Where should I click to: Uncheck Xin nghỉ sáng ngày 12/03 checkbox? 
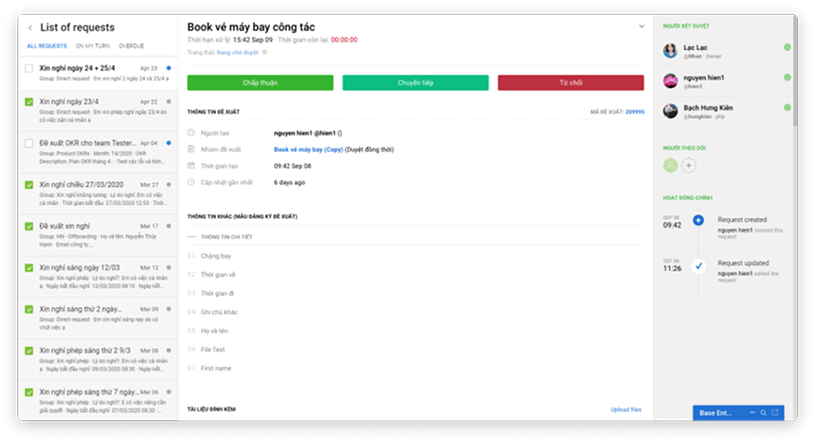pos(29,268)
